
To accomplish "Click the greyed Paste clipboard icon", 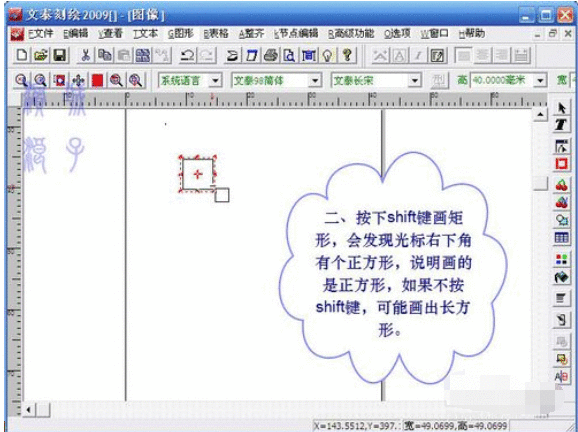I will click(x=124, y=55).
